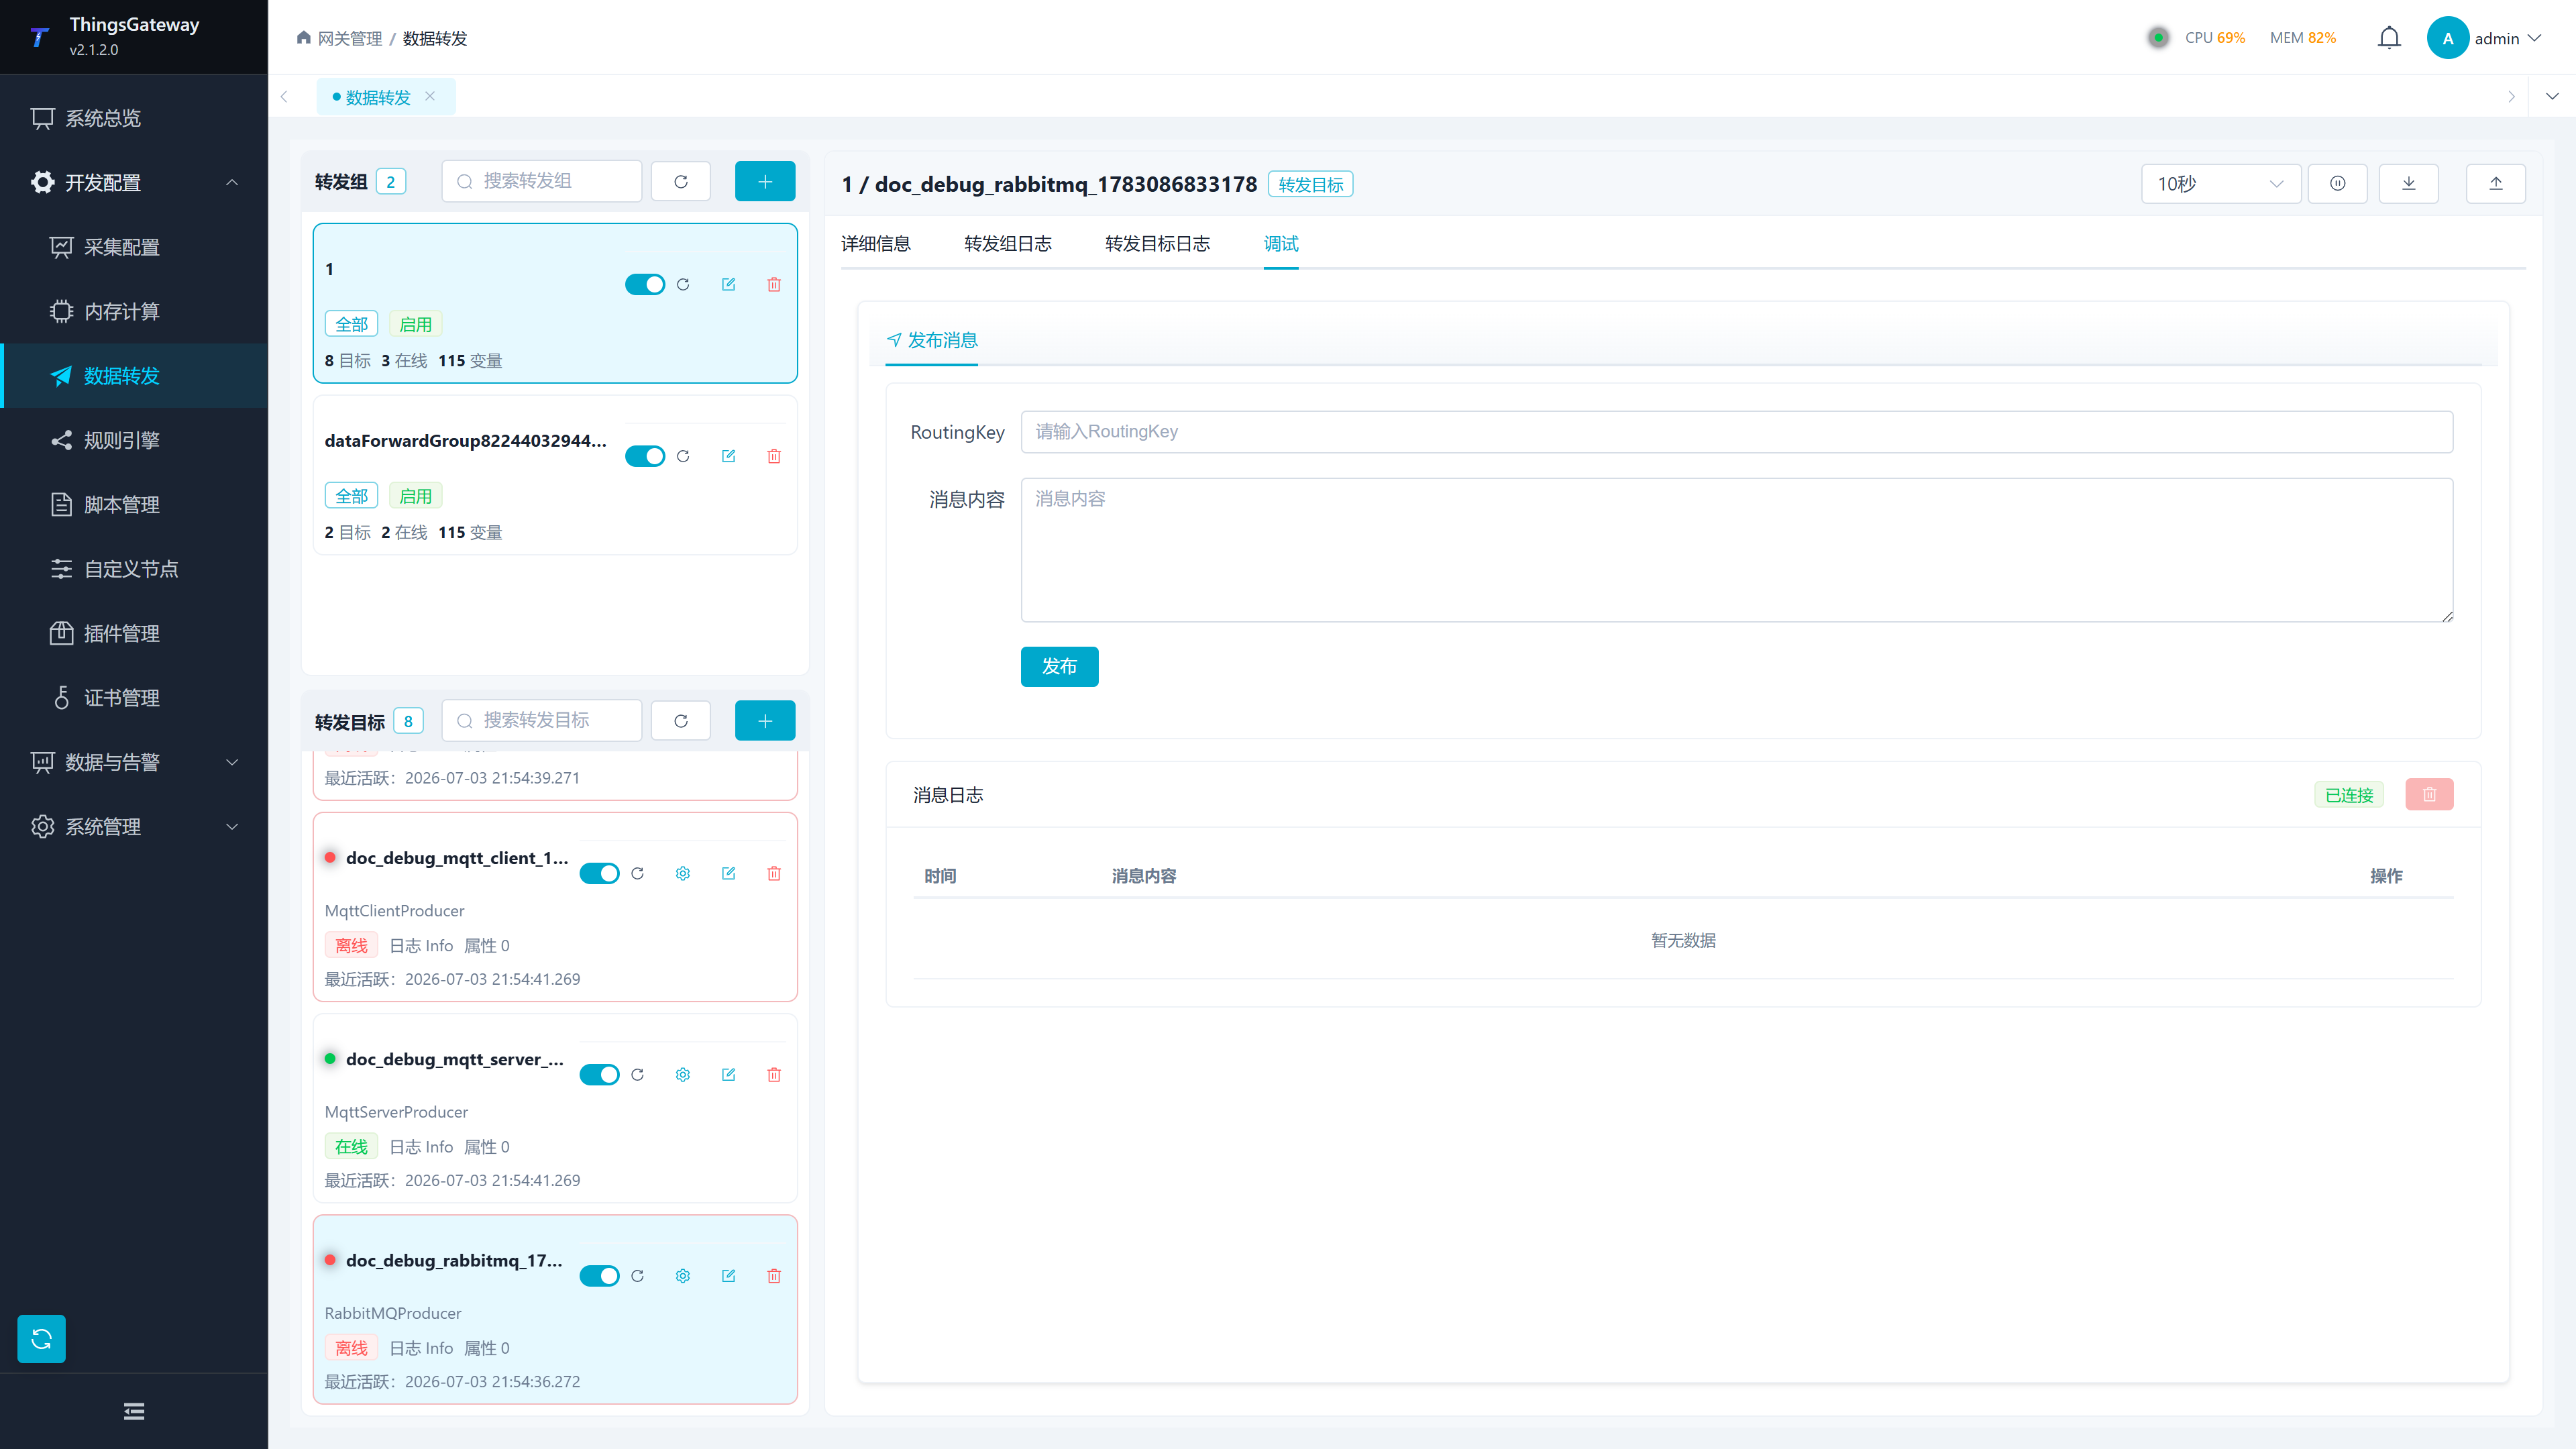The image size is (2576, 1449).
Task: Refresh the 转发目标 list
Action: [681, 720]
